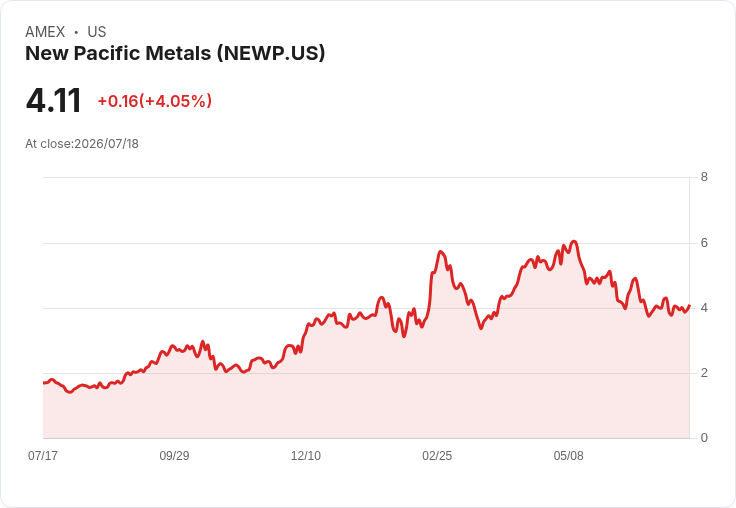736x508 pixels.
Task: Click the rightmost end of the price line
Action: pos(689,306)
